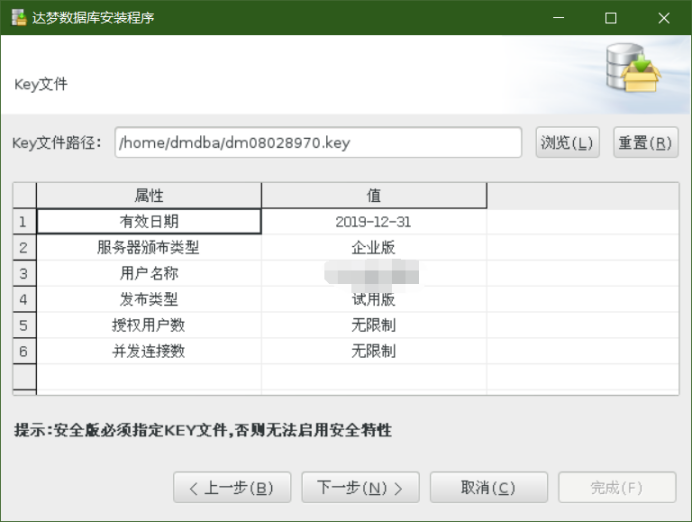Cancel installation with 取消(C) button
This screenshot has width=693, height=522.
pyautogui.click(x=489, y=488)
